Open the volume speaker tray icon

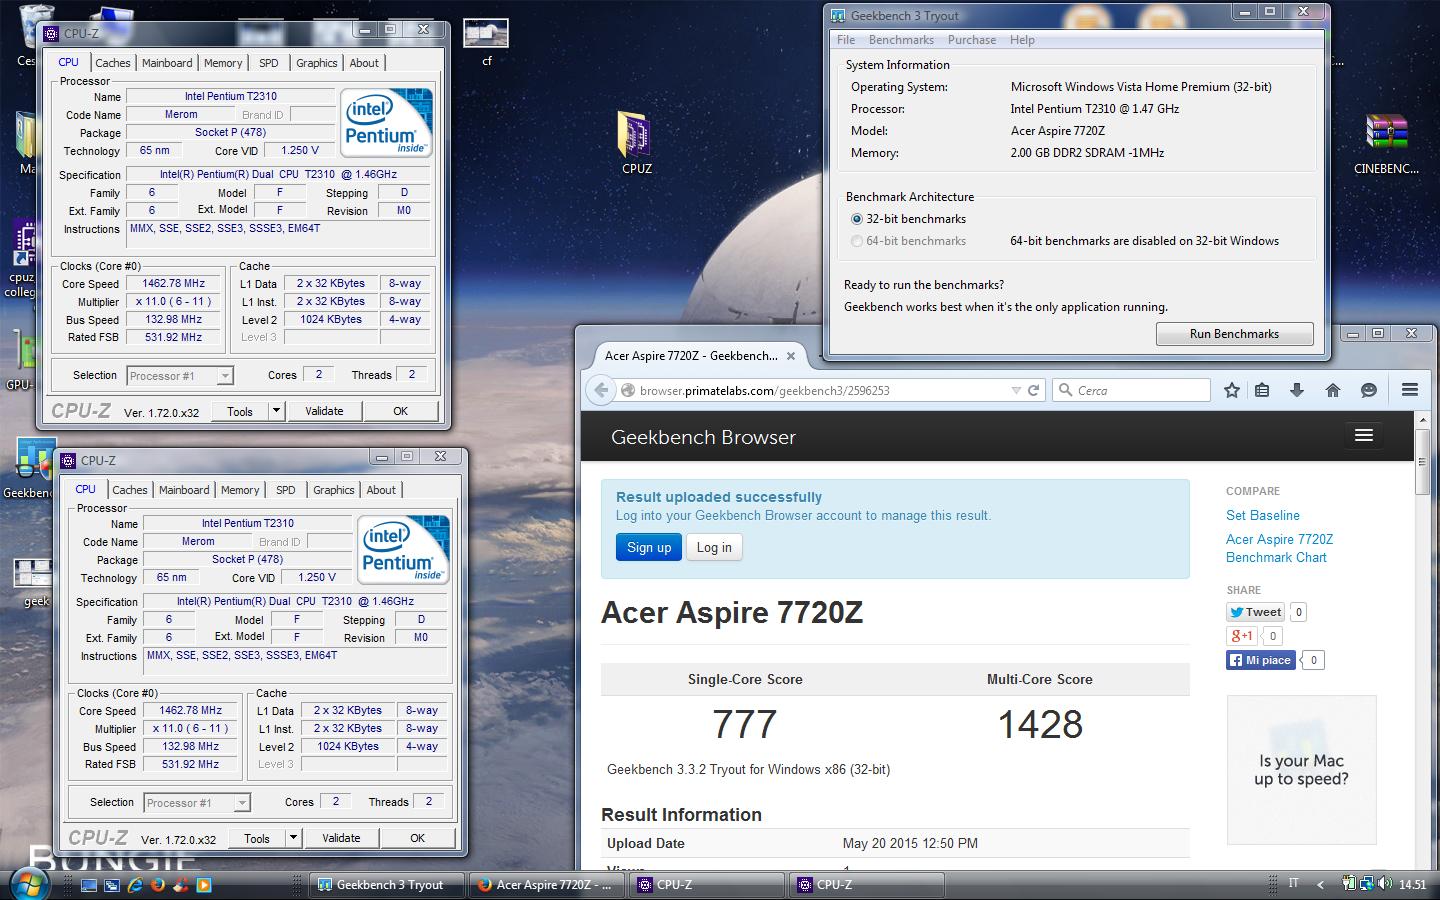click(1384, 884)
